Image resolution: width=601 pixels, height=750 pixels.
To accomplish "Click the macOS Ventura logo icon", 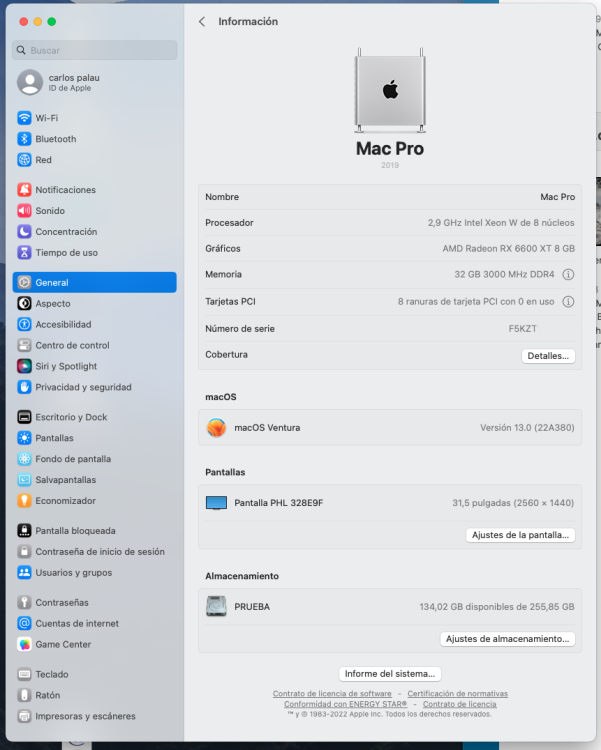I will click(216, 428).
